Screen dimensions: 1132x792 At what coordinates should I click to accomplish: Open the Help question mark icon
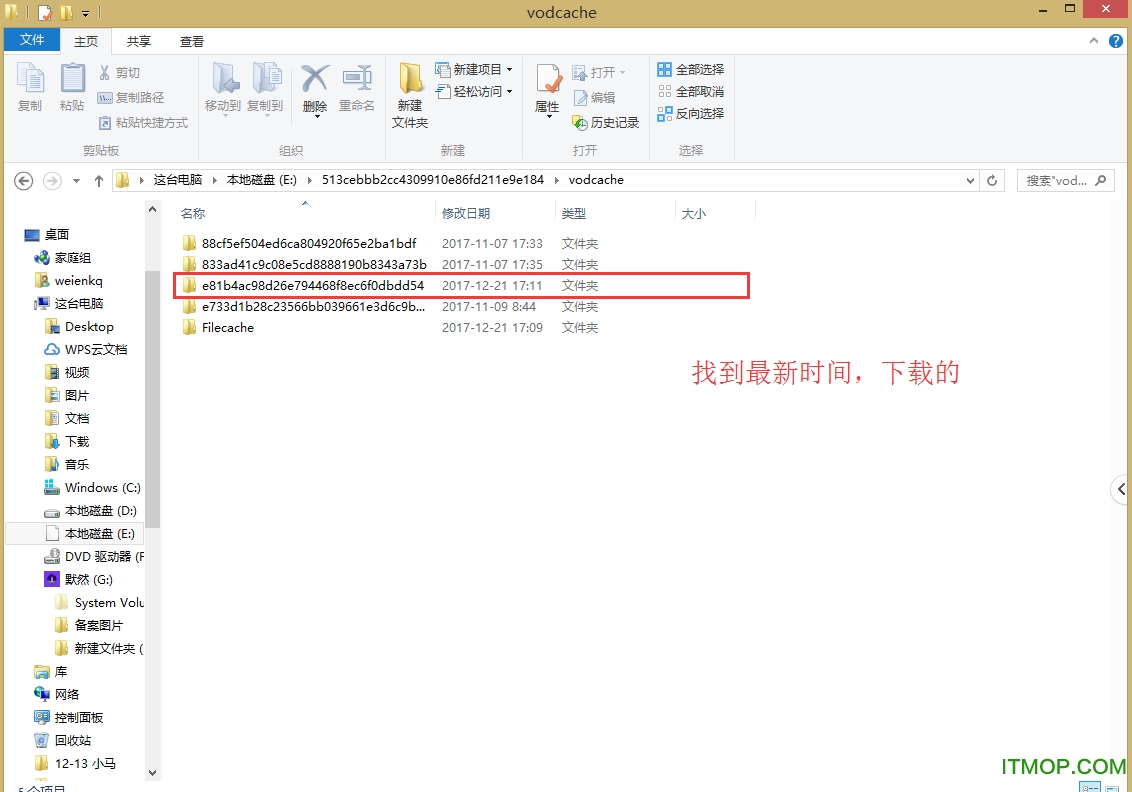pyautogui.click(x=1116, y=41)
